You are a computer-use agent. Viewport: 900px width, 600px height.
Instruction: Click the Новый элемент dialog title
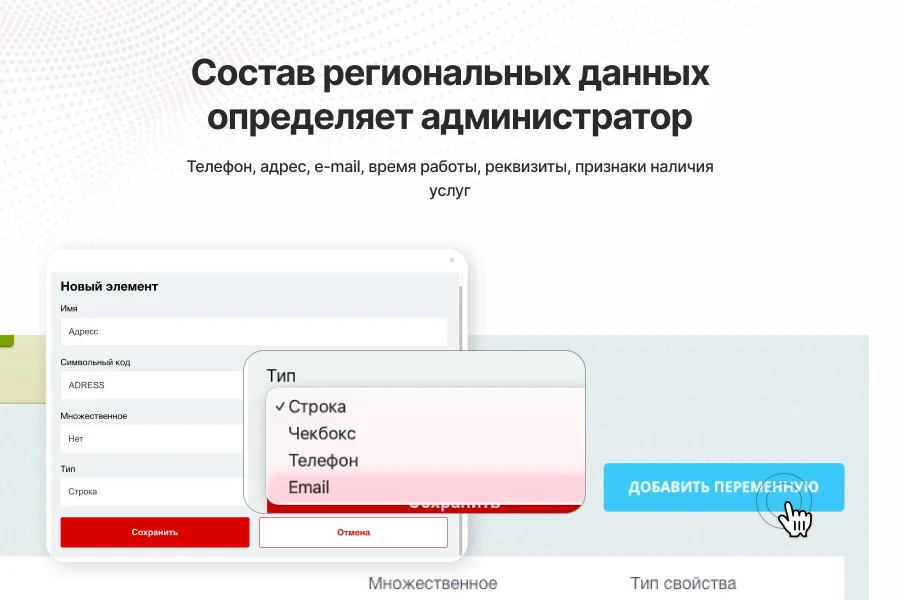click(x=109, y=287)
